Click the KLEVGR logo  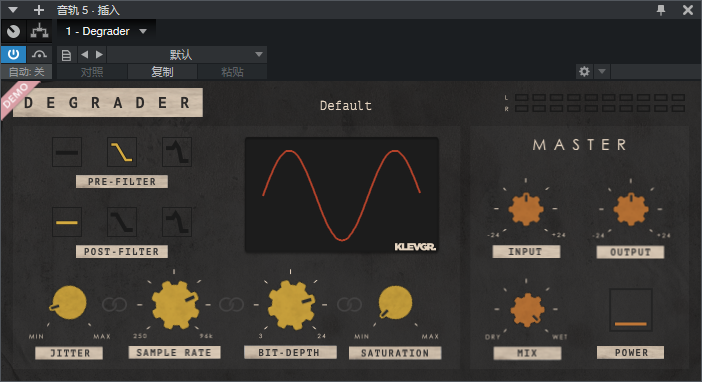(x=415, y=247)
